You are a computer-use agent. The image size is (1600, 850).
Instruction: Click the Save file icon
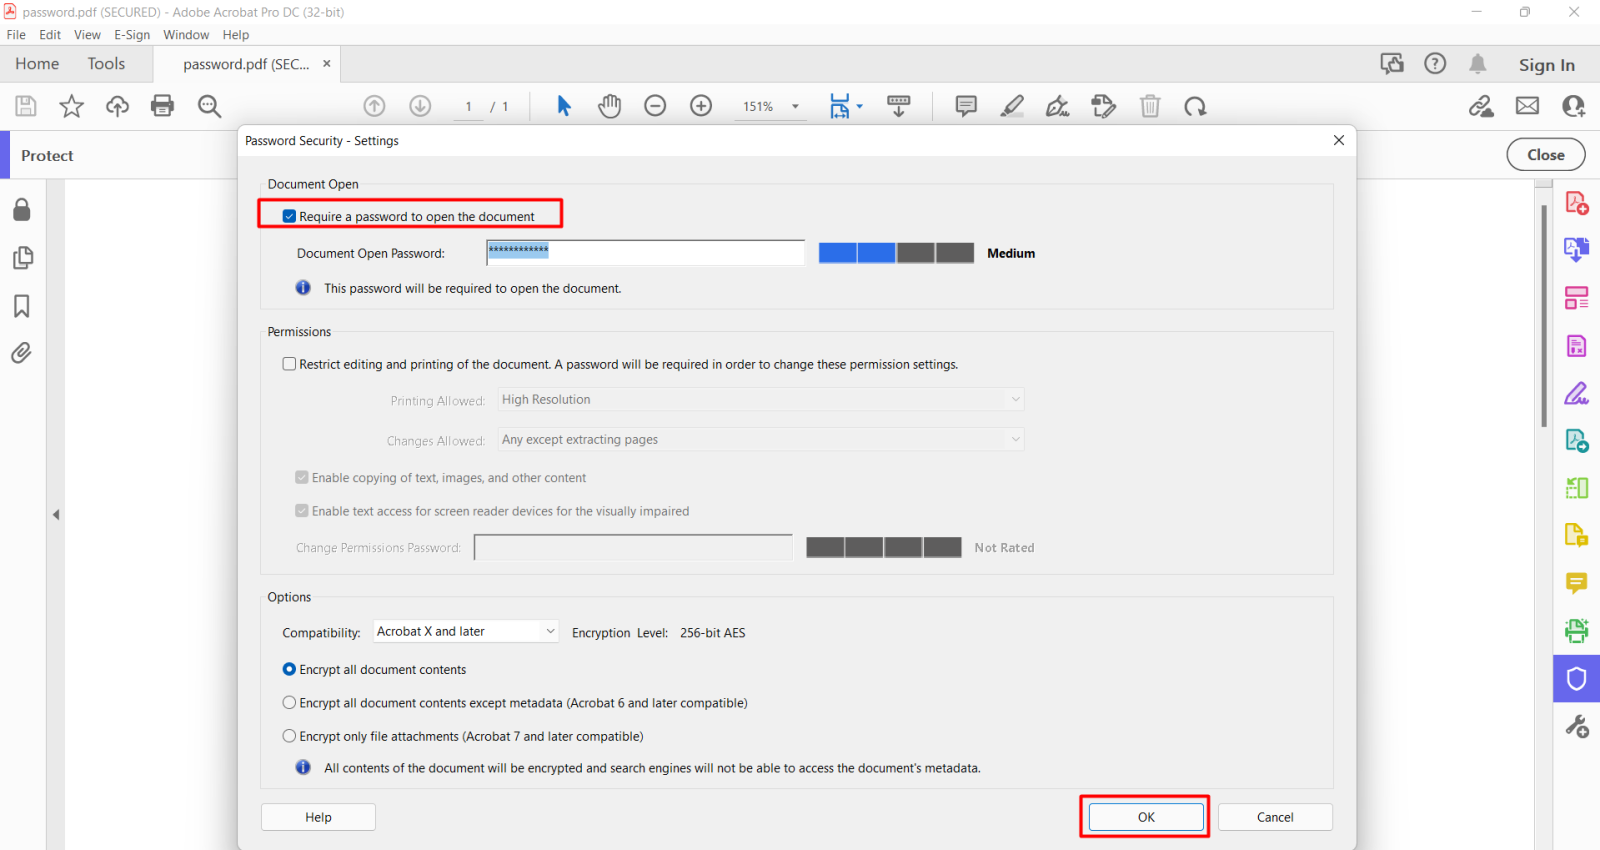26,106
